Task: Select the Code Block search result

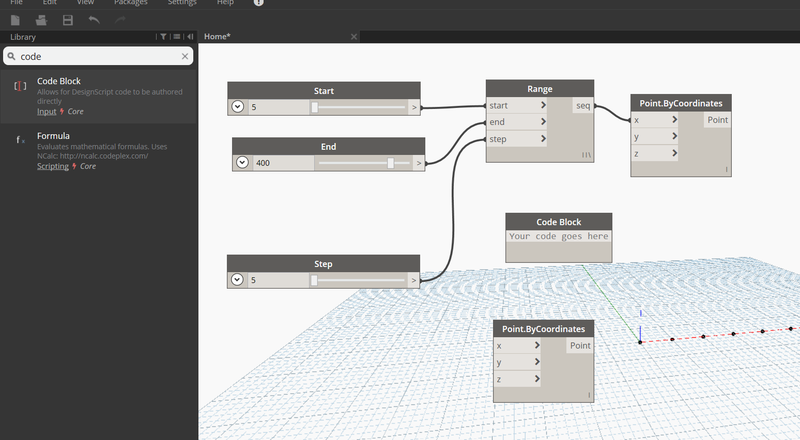Action: (98, 96)
